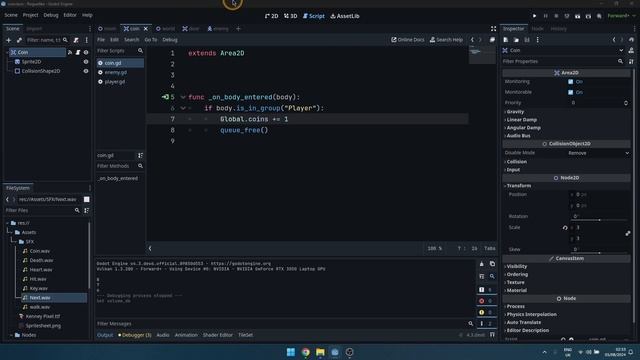Image resolution: width=640 pixels, height=360 pixels.
Task: Select Next.wav in FileSystem
Action: [x=54, y=298]
